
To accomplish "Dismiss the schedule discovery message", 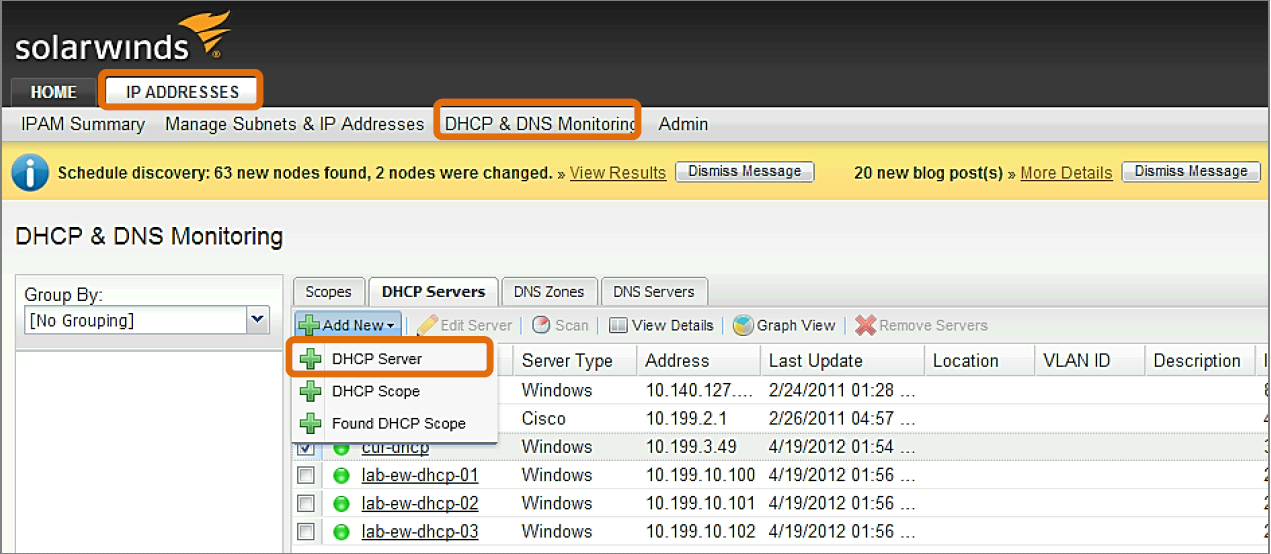I will click(x=745, y=172).
